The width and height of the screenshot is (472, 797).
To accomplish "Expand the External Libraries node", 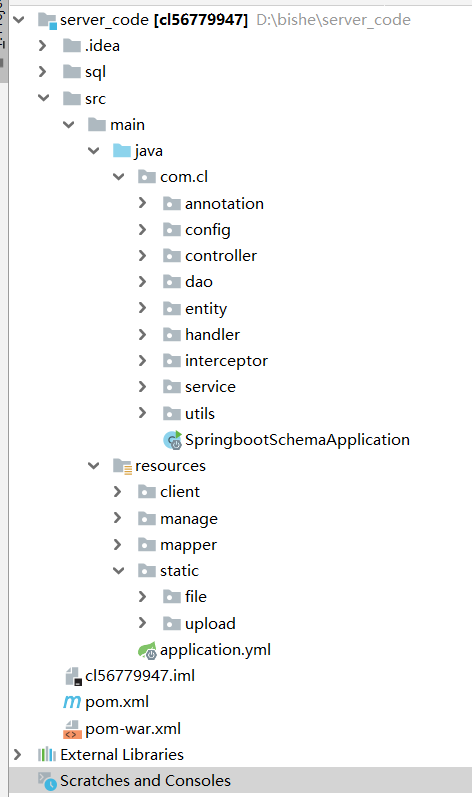I will point(18,754).
